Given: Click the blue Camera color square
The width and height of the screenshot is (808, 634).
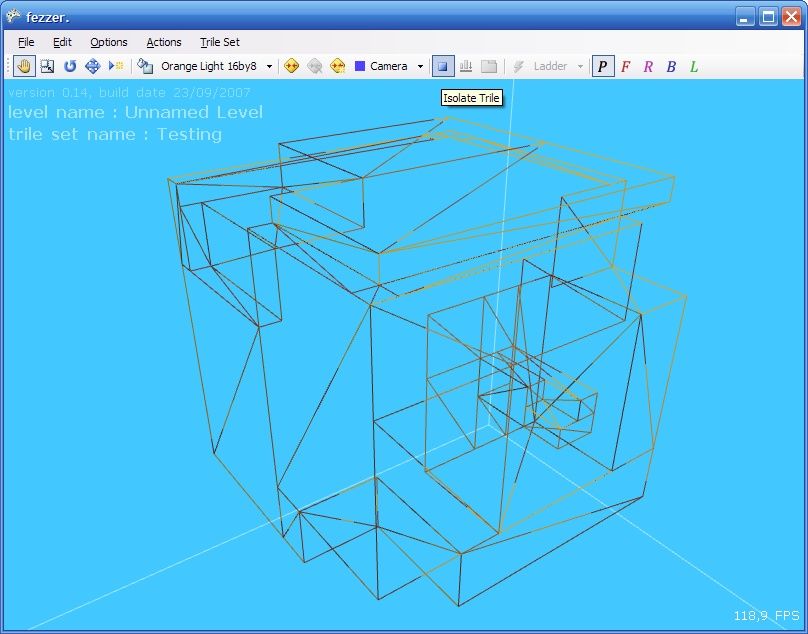Looking at the screenshot, I should click(x=360, y=66).
